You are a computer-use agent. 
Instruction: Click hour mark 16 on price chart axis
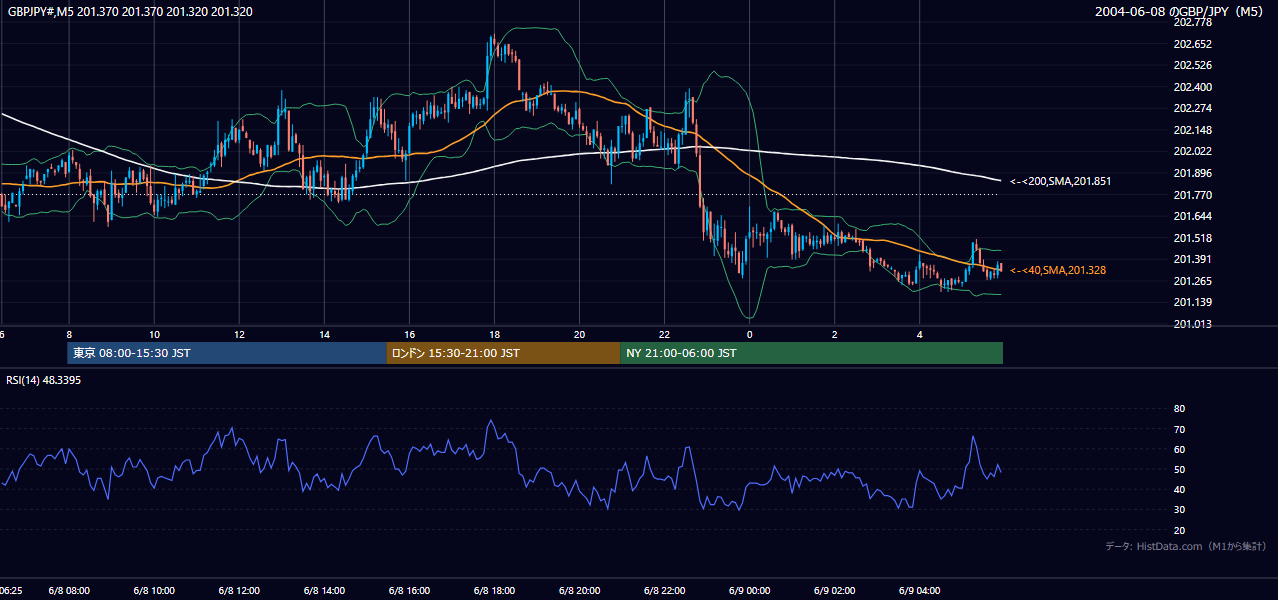409,334
